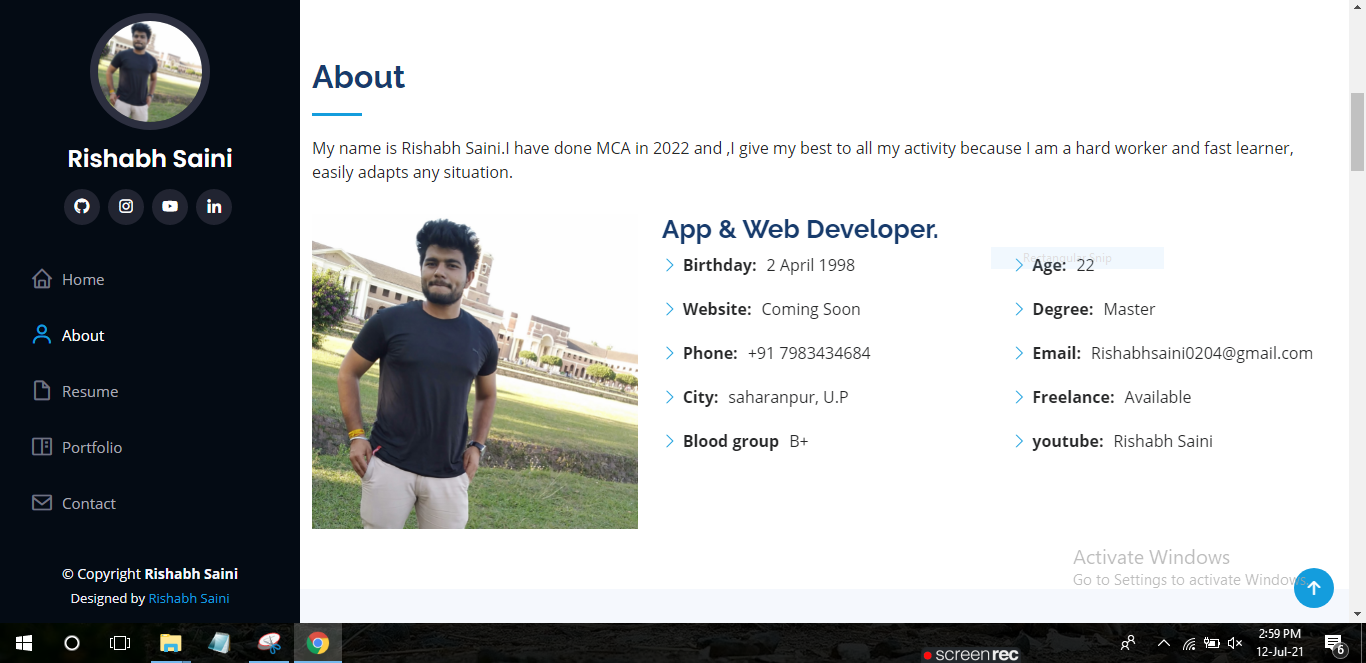Open the Designed by Rishabh Saini link
Screen dimensions: 1366x663
pos(189,597)
